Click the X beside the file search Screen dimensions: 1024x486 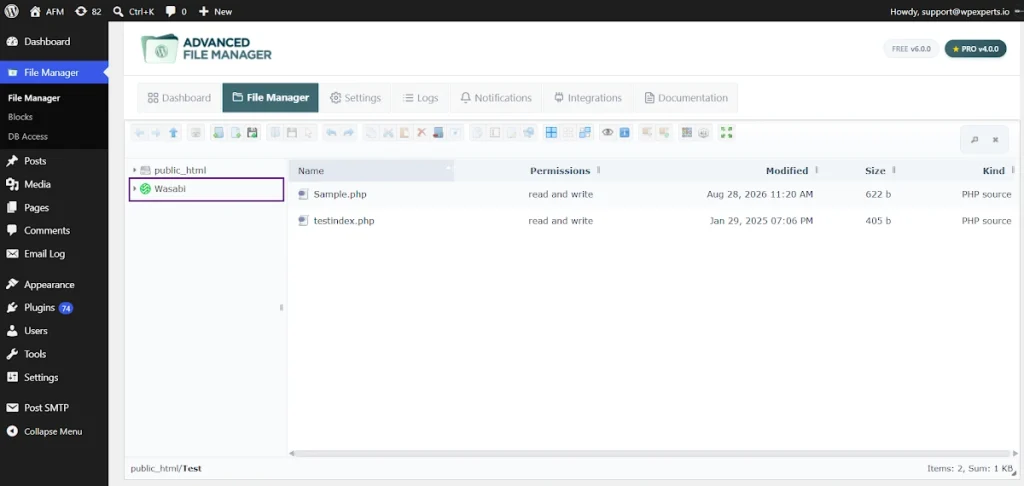995,140
